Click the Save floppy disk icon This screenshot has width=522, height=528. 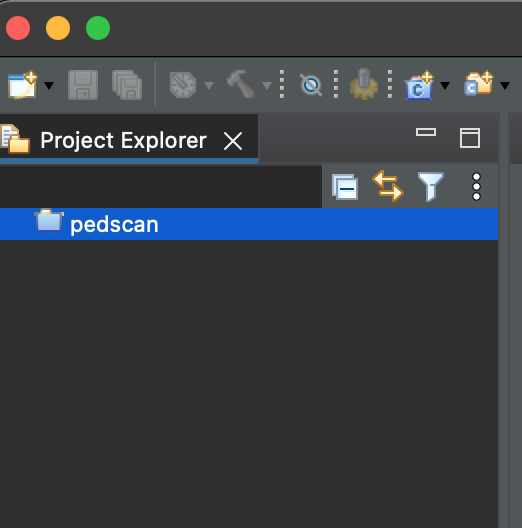(83, 85)
